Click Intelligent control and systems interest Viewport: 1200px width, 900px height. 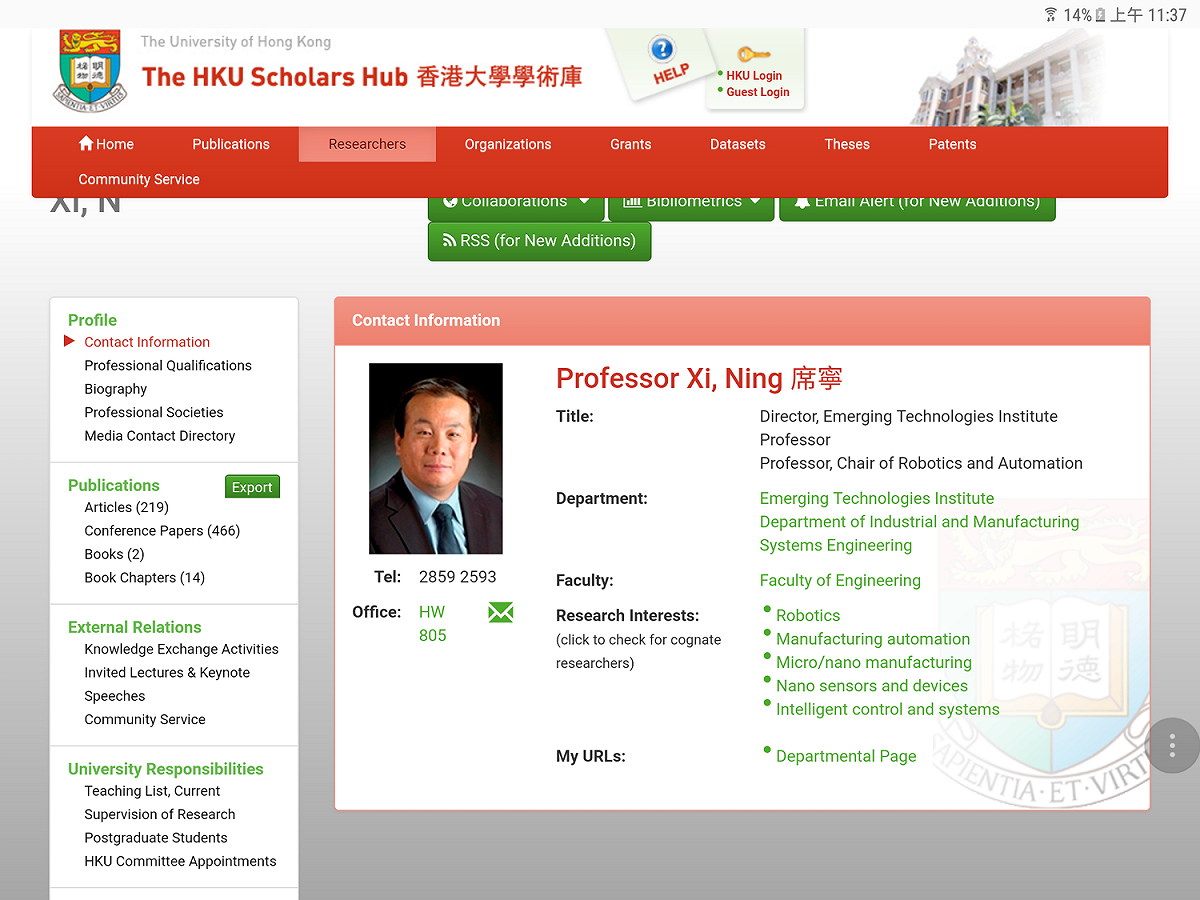(x=888, y=709)
